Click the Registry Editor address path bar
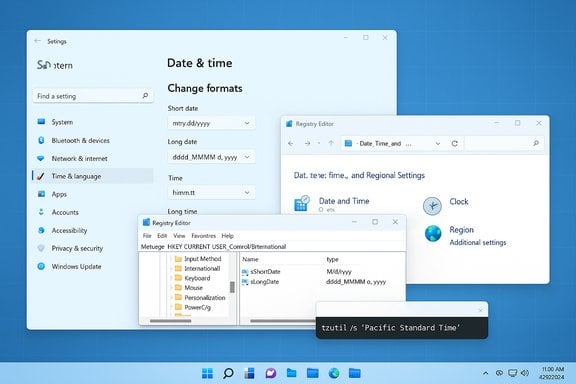This screenshot has width=576, height=384. coord(272,247)
